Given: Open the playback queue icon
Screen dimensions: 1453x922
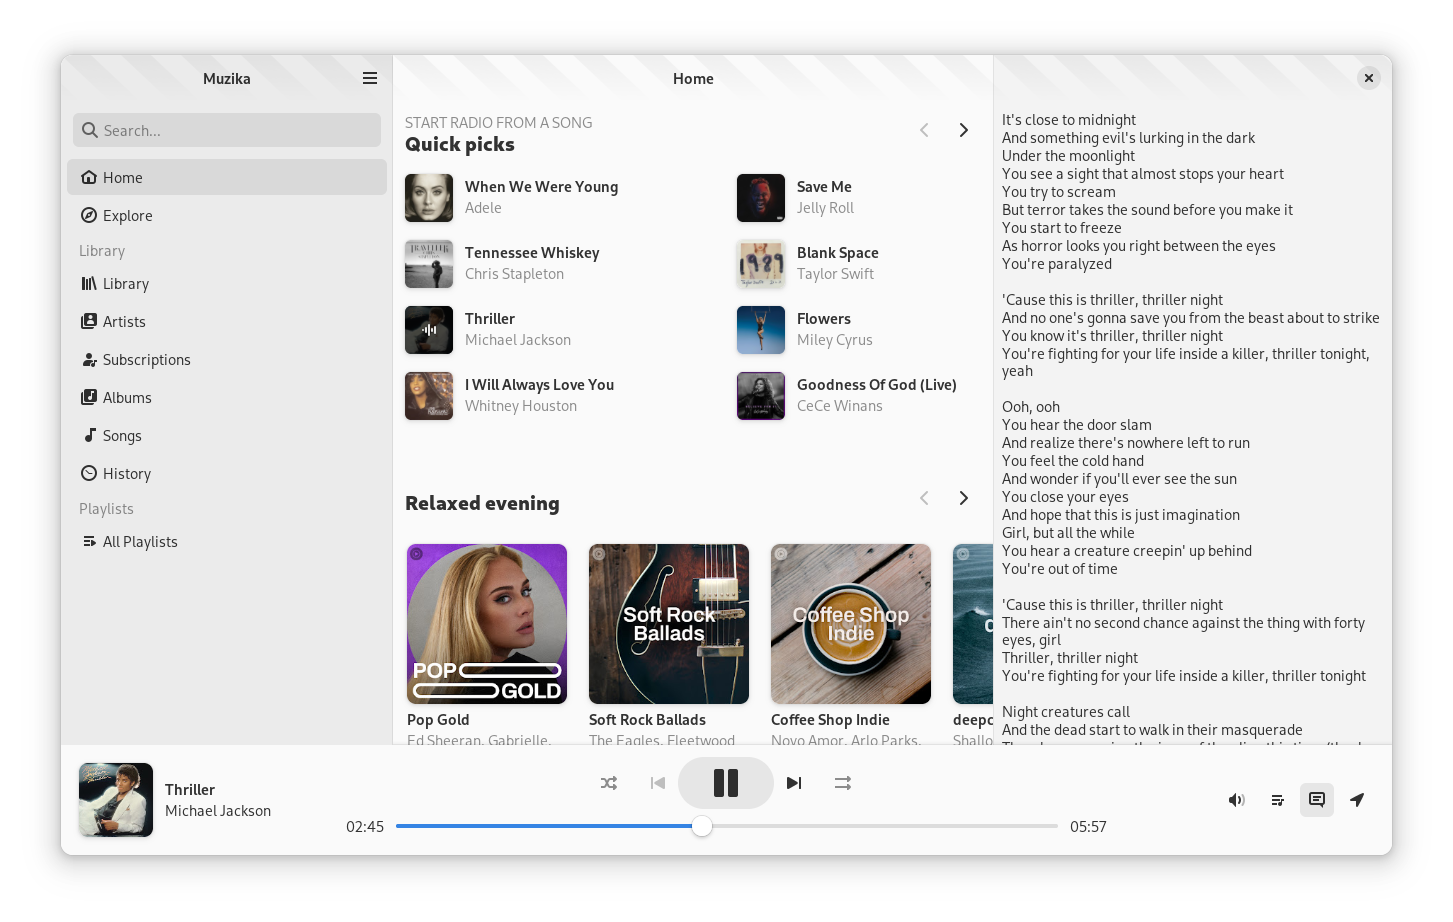Looking at the screenshot, I should [1277, 799].
